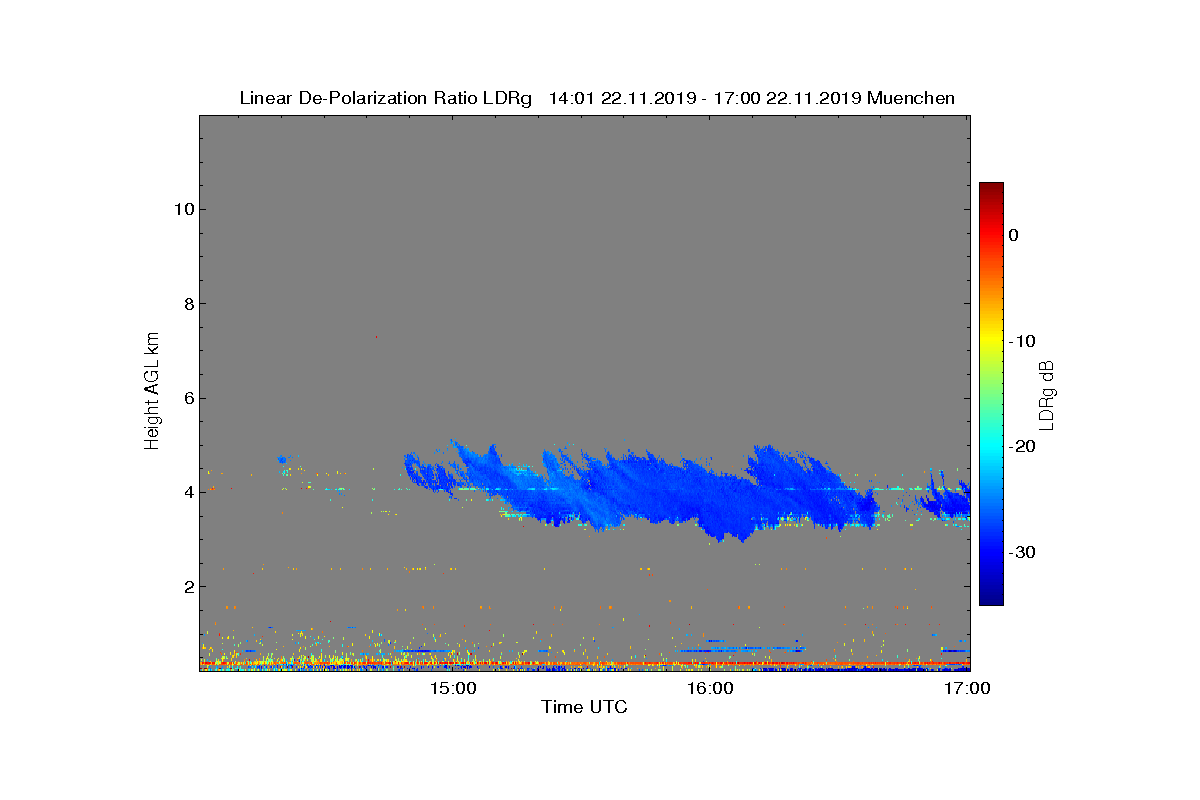Click the plot title text

[597, 98]
